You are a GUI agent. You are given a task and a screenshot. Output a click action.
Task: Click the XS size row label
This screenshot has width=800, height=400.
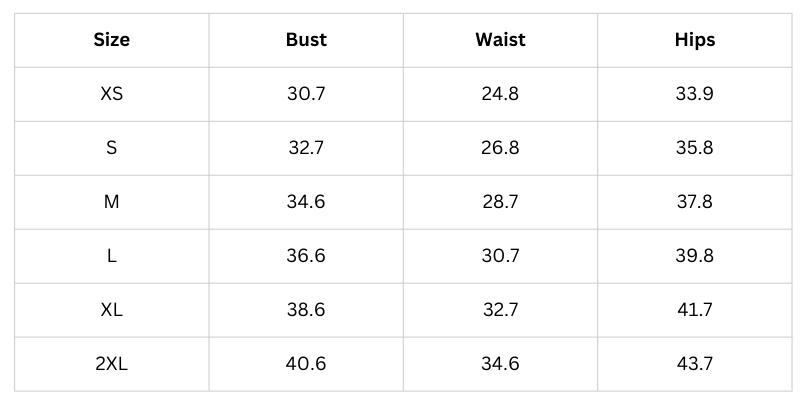point(112,95)
